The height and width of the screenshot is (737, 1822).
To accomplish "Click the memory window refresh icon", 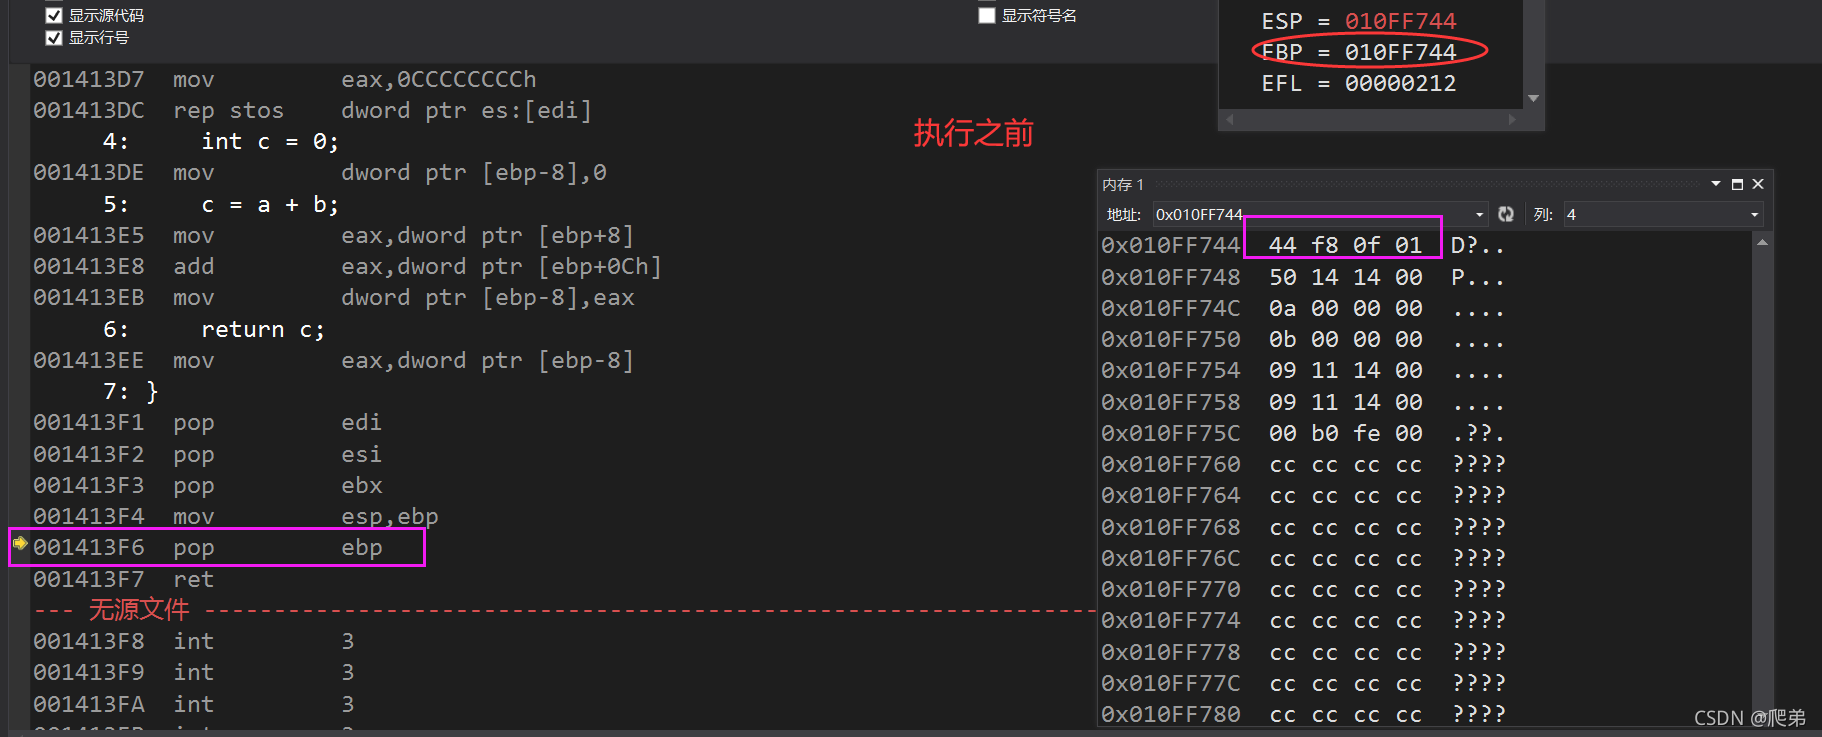I will tap(1506, 214).
